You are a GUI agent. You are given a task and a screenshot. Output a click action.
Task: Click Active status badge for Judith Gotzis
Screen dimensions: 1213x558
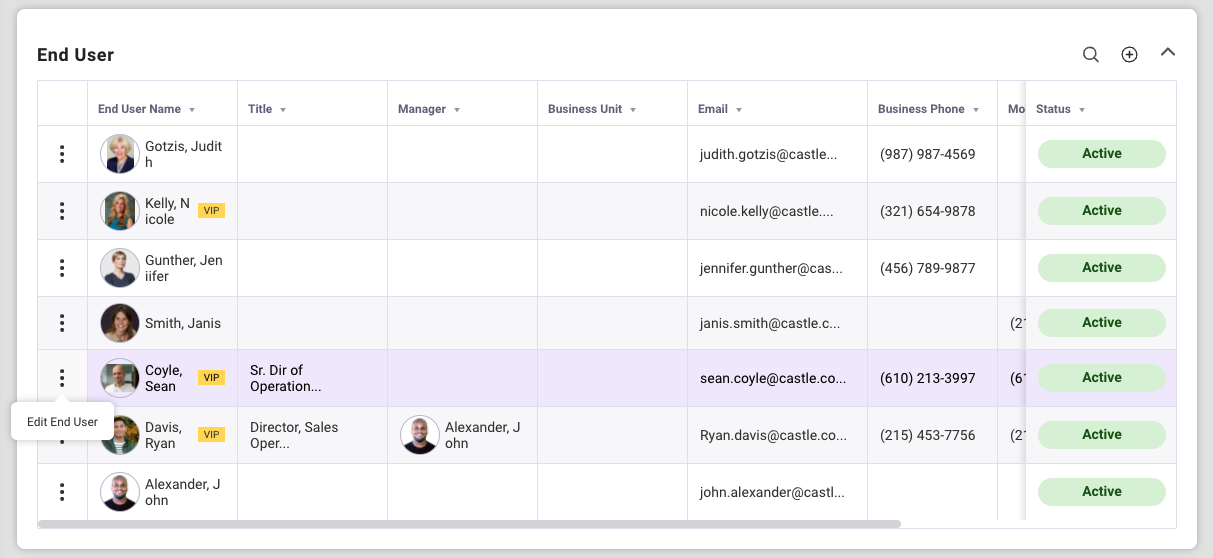(1101, 154)
